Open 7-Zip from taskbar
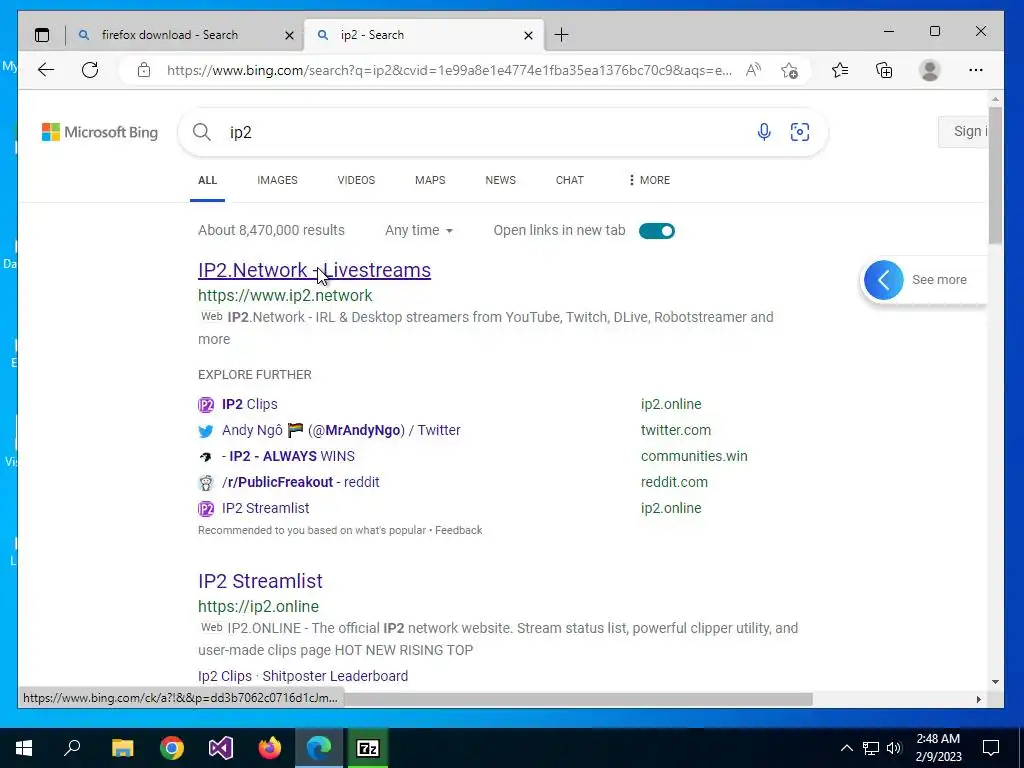The width and height of the screenshot is (1024, 768). [x=368, y=748]
